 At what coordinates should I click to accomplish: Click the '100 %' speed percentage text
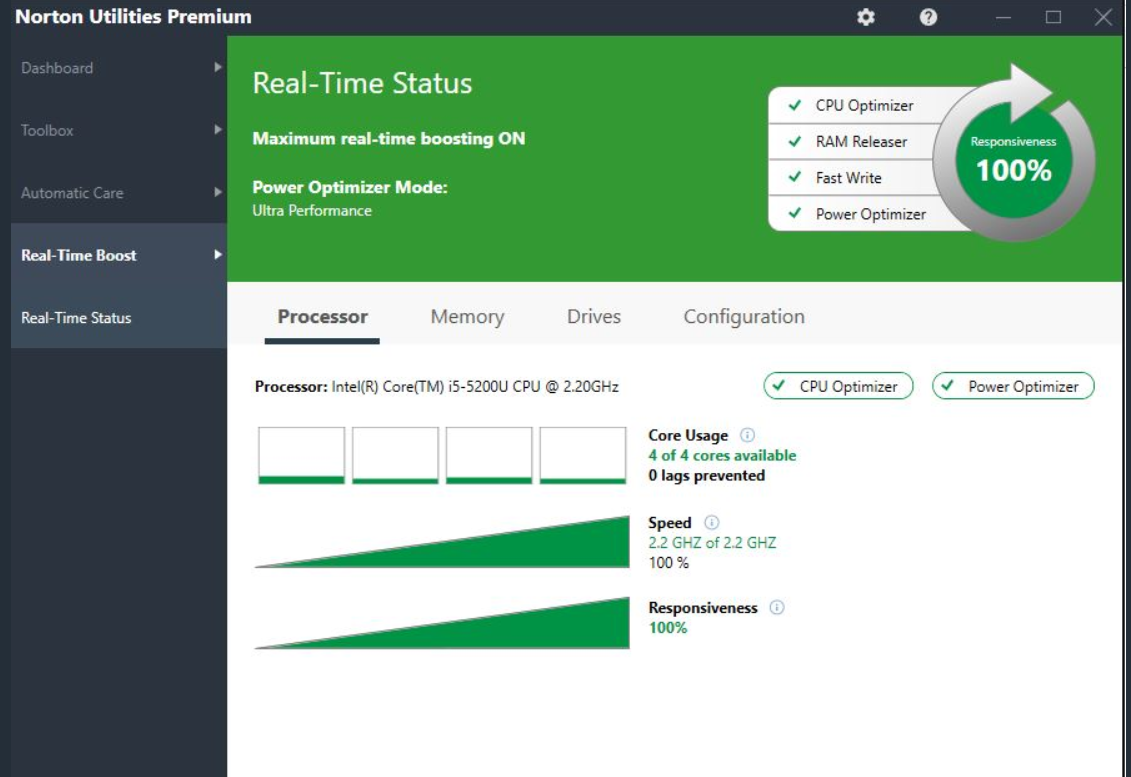669,563
